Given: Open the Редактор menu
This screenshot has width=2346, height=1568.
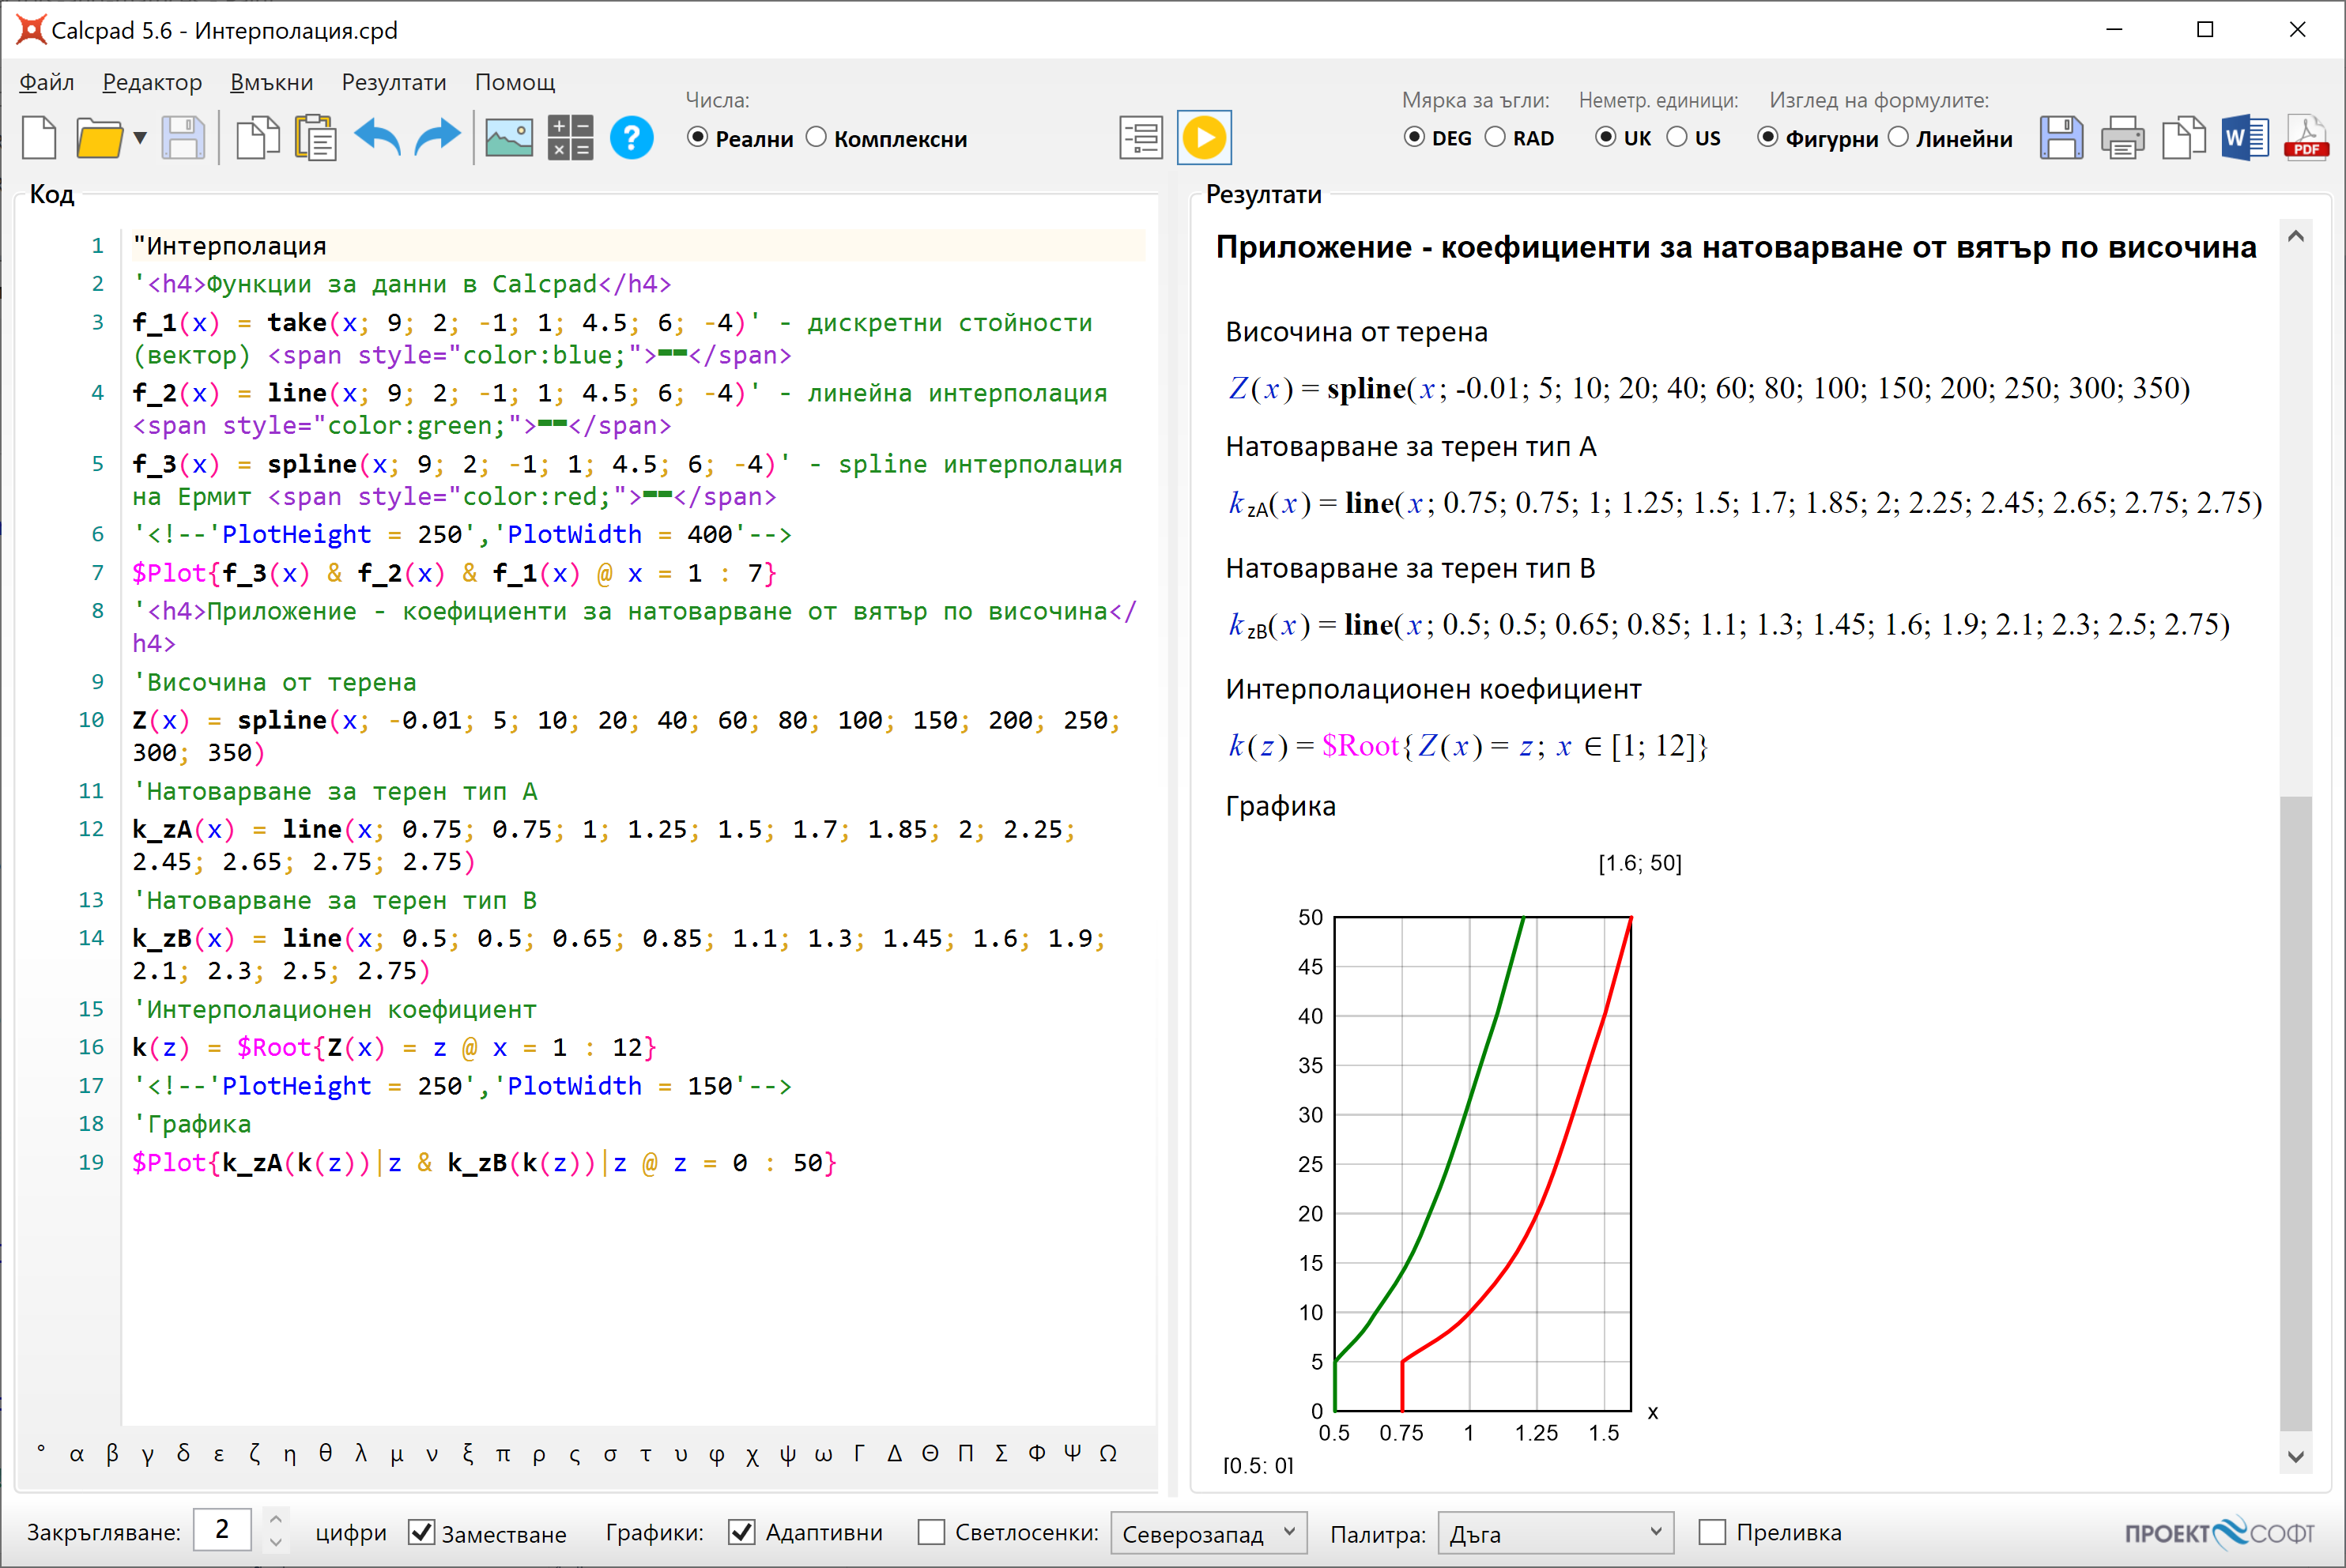Looking at the screenshot, I should pyautogui.click(x=152, y=82).
